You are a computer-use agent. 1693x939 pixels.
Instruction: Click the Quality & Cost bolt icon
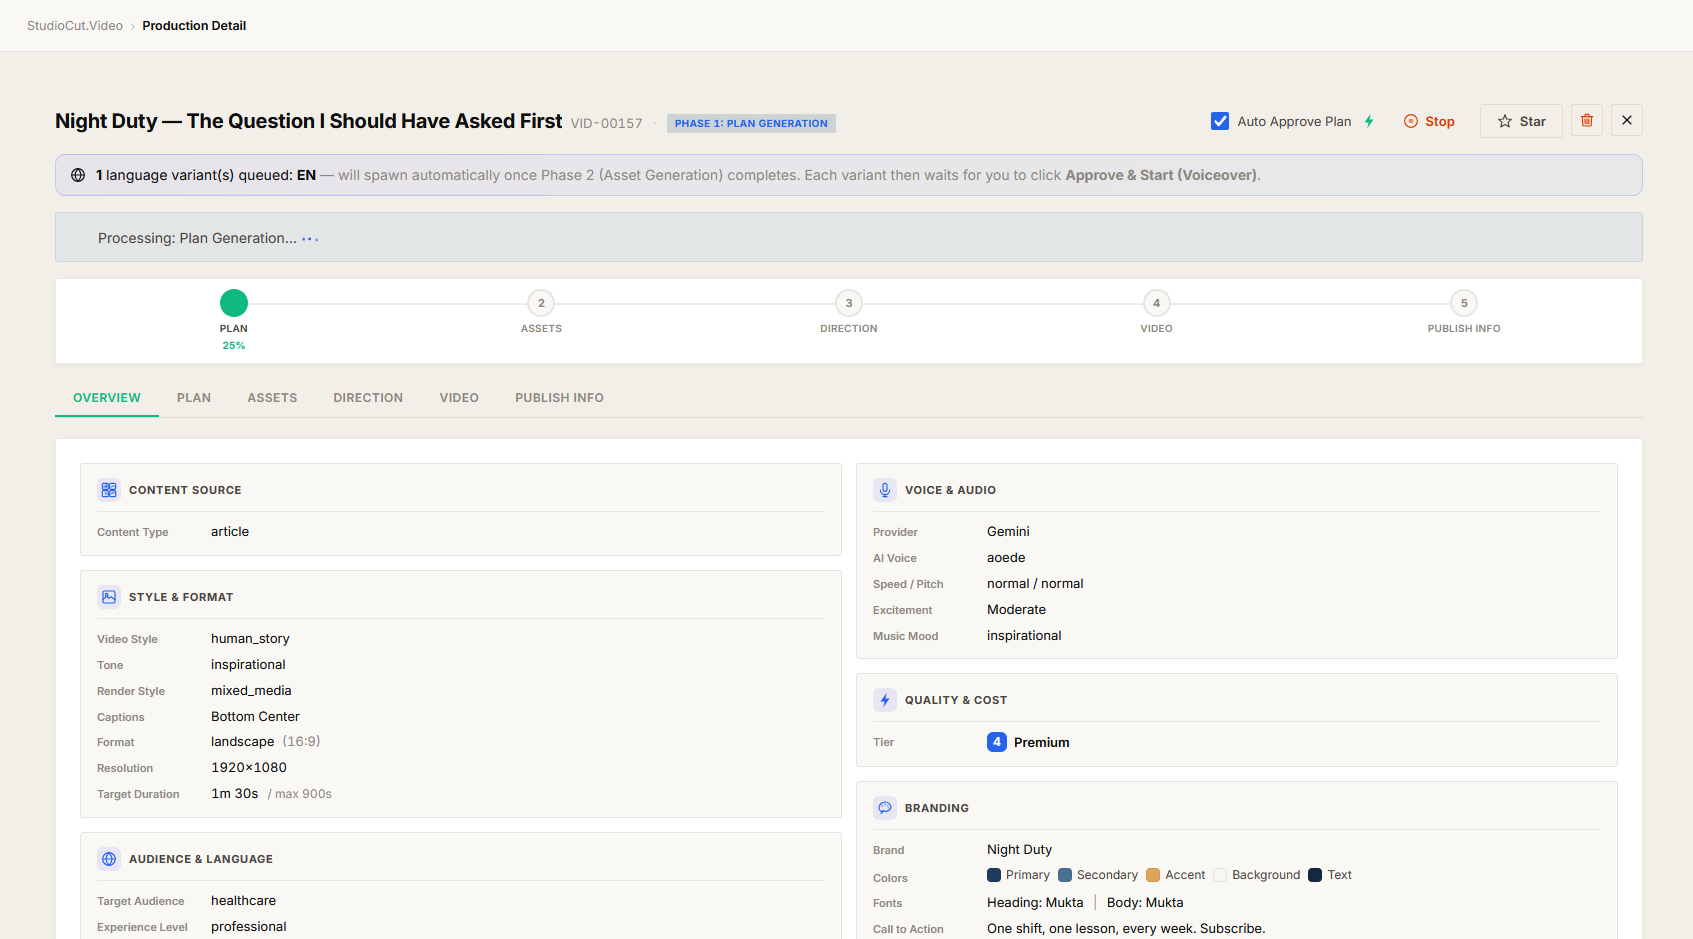(885, 700)
